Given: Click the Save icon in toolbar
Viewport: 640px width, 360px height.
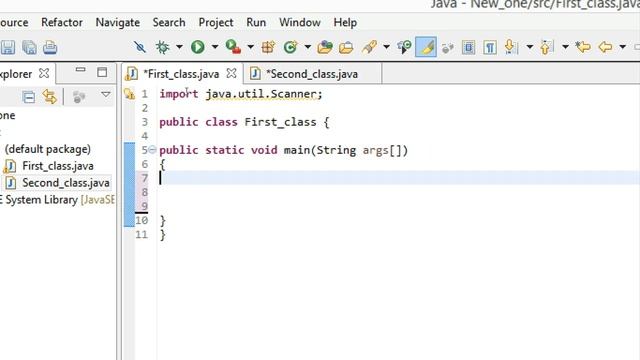Looking at the screenshot, I should click(7, 47).
